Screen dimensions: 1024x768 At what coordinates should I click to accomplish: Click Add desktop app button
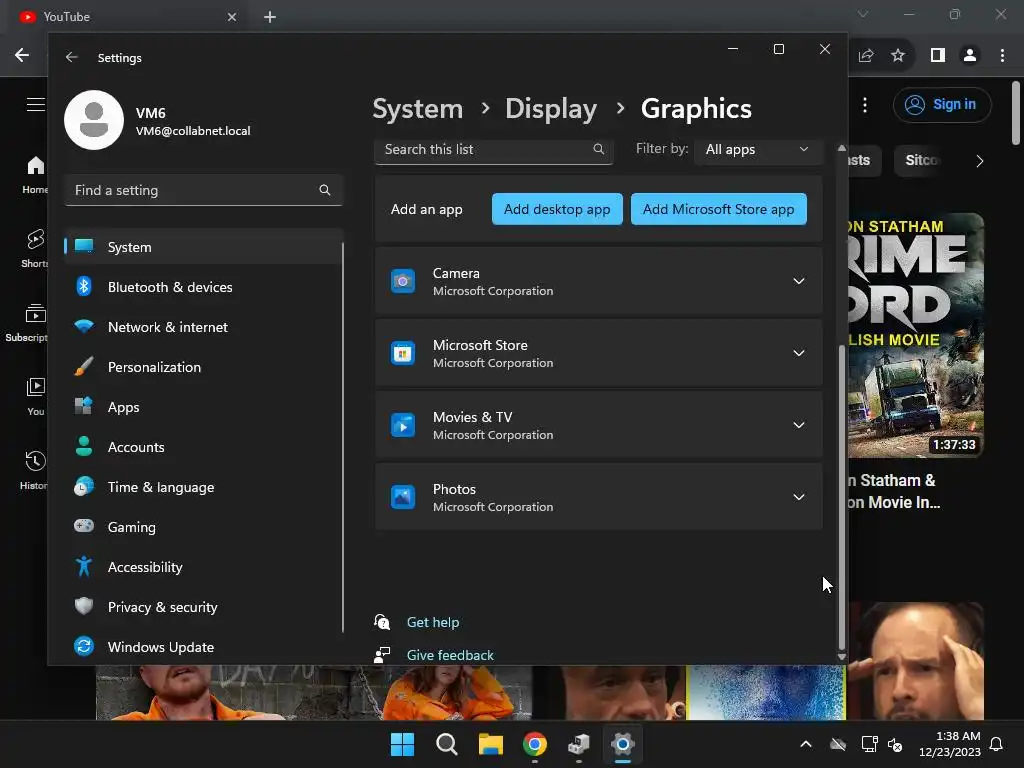(557, 209)
